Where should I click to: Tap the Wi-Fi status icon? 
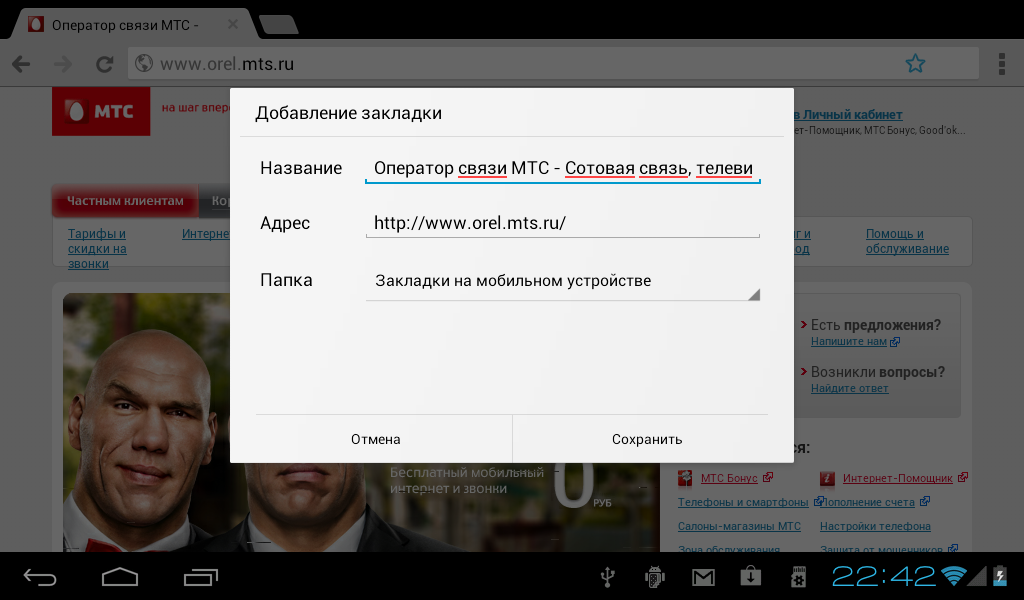pyautogui.click(x=953, y=575)
